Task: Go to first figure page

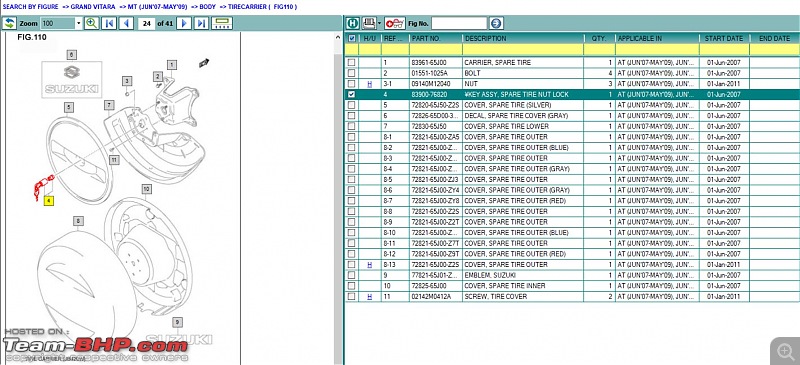Action: (109, 23)
